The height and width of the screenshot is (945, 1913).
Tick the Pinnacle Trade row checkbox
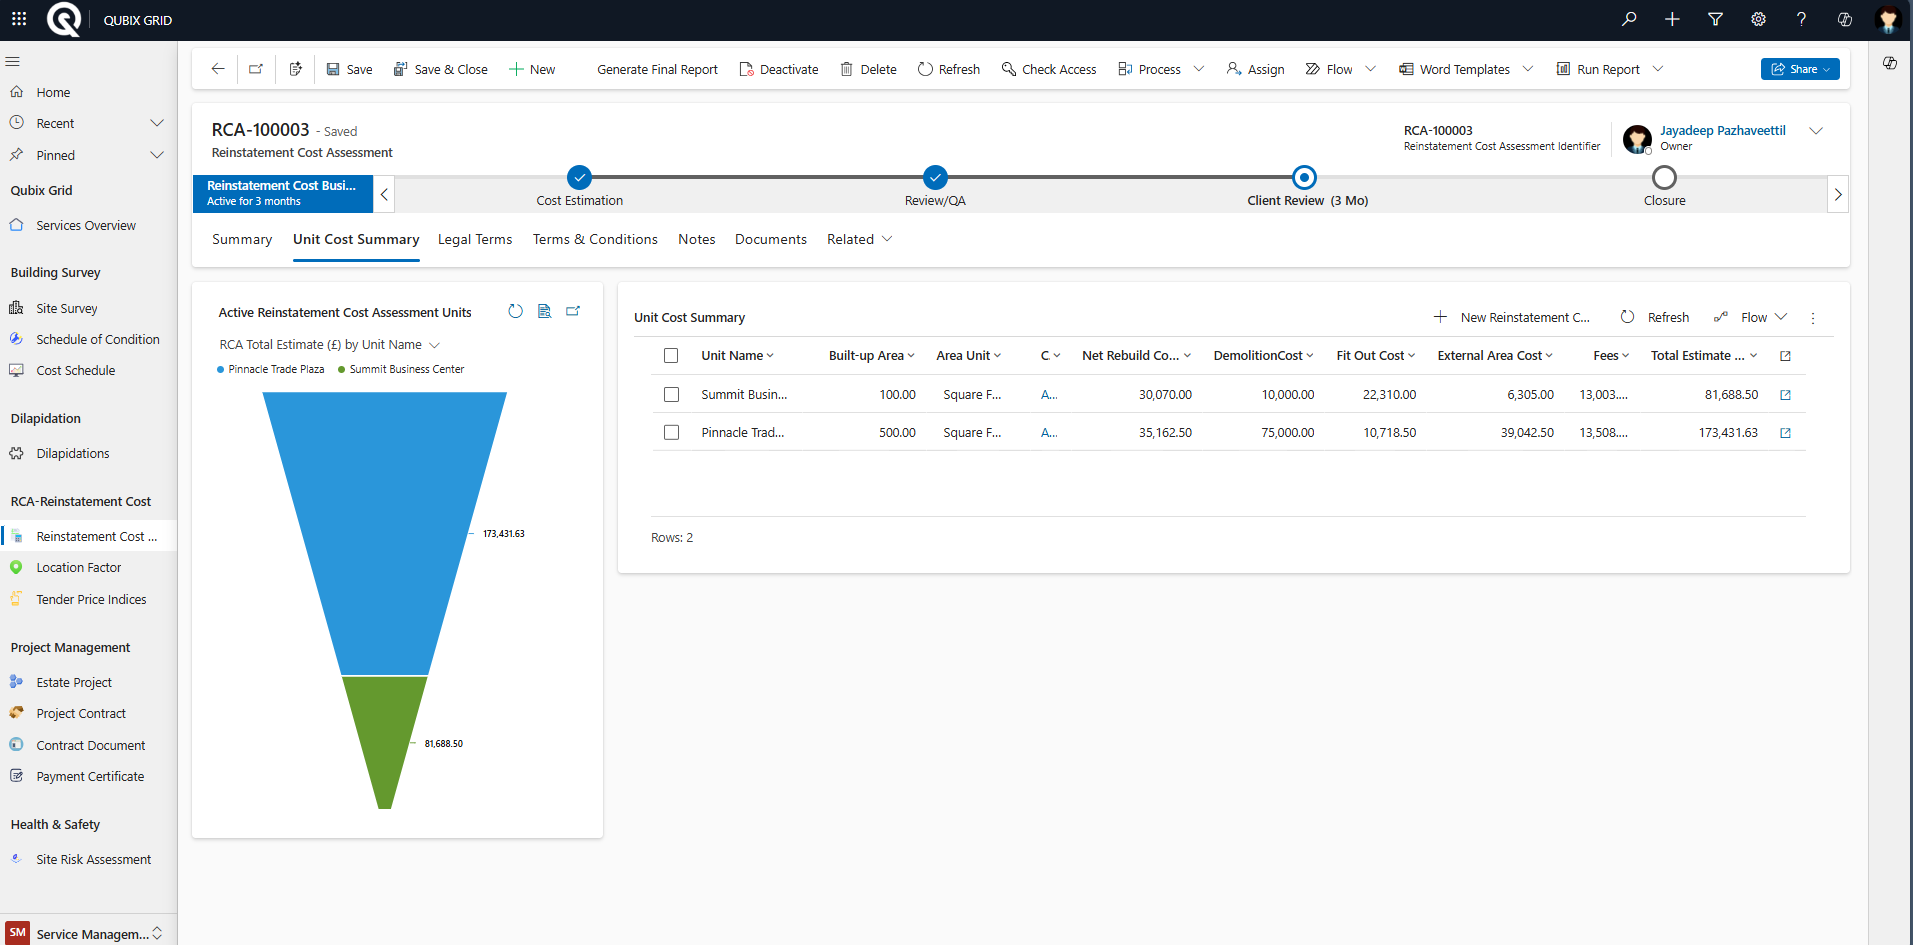671,433
